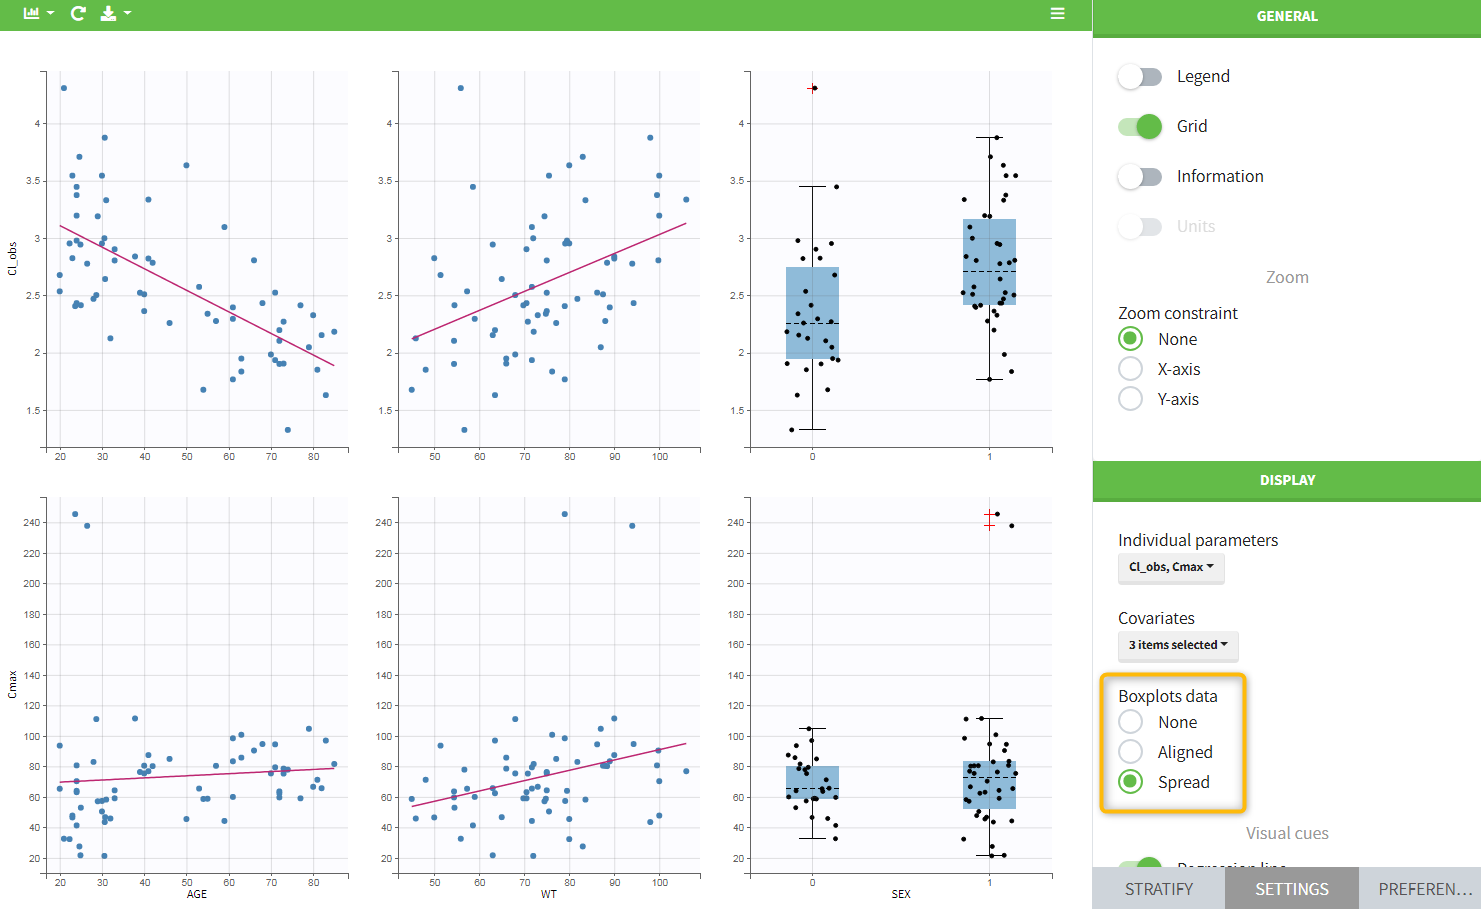Collapse the General section header
The height and width of the screenshot is (909, 1481).
1286,17
